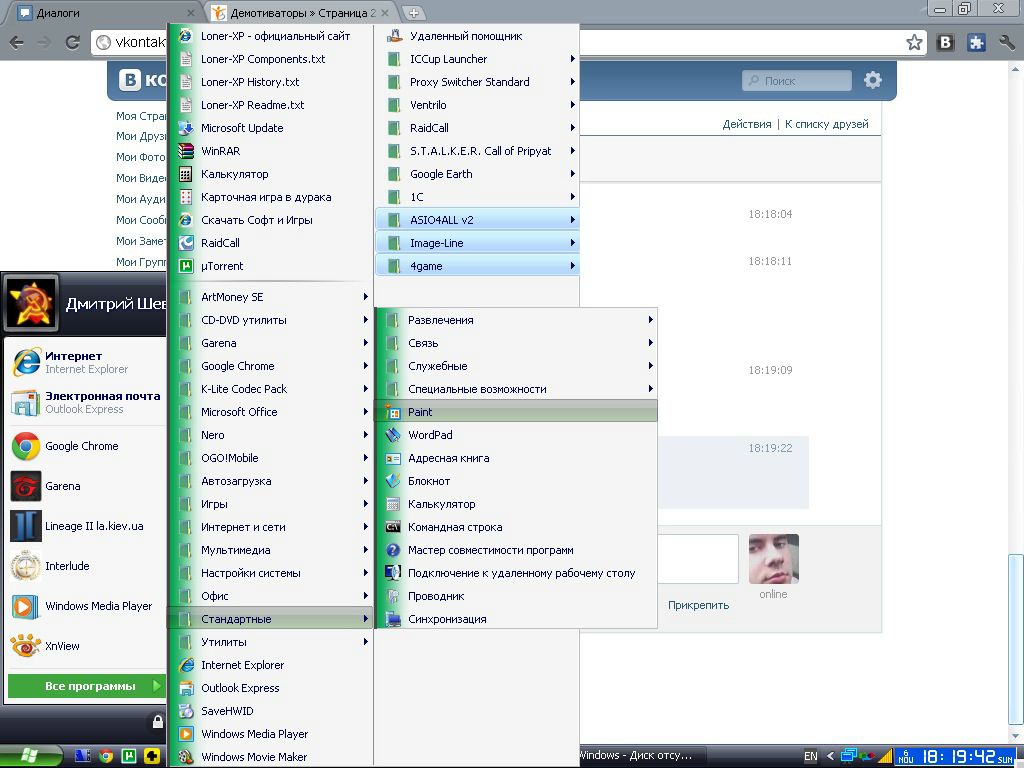Screen dimensions: 1024x768
Task: Choose the Синхронизация menu item
Action: (x=515, y=619)
